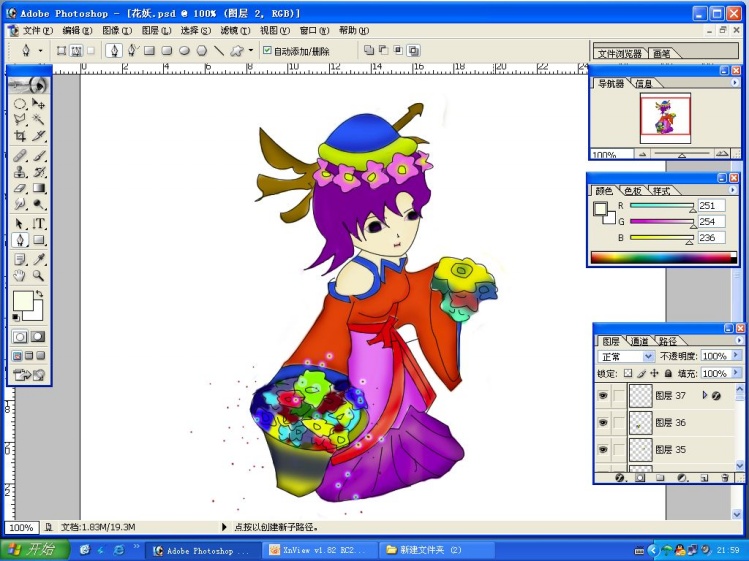Select the Elliptical Marquee tool

(20, 104)
